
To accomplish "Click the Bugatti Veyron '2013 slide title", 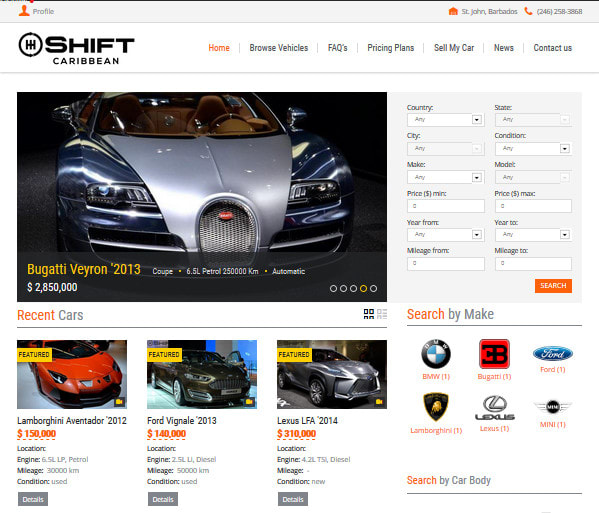I will tap(84, 269).
